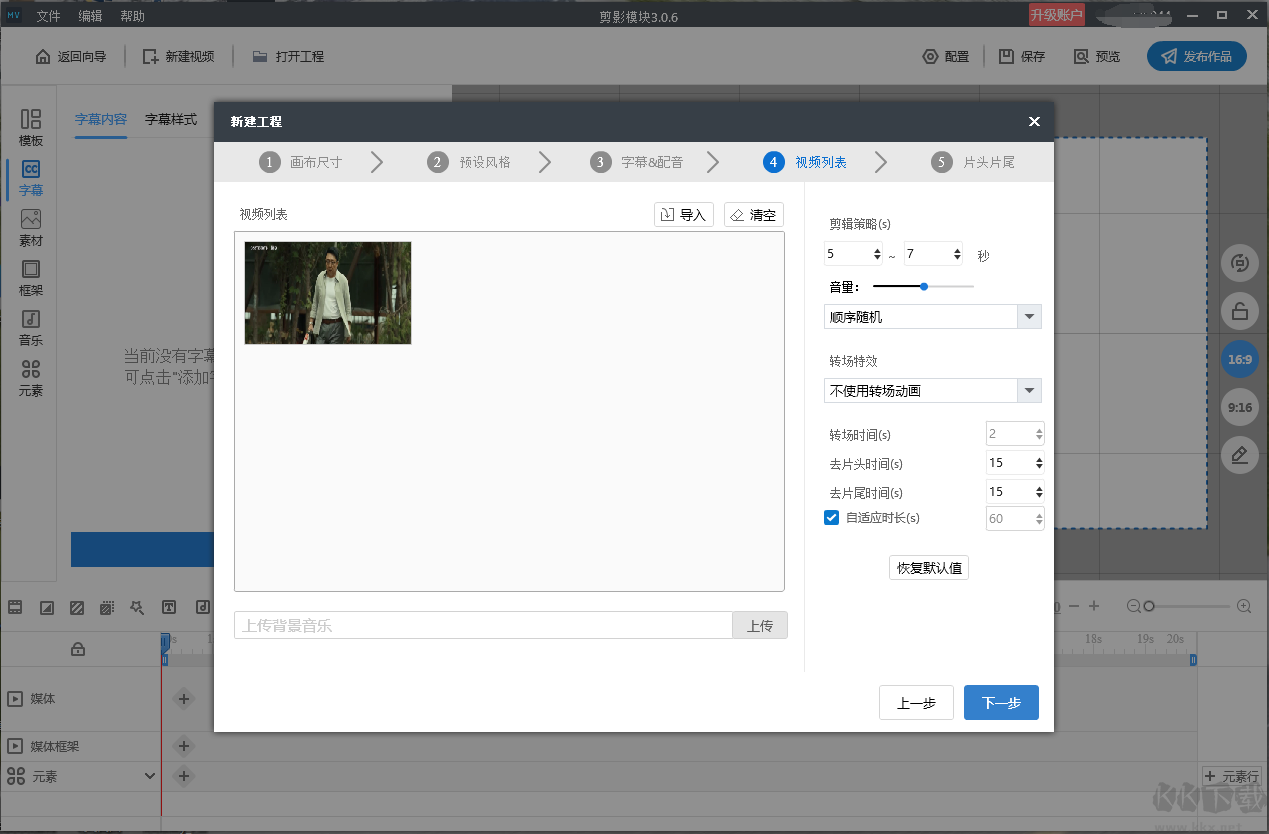The image size is (1269, 834).
Task: Expand the 顺序随机 dropdown
Action: [x=1029, y=317]
